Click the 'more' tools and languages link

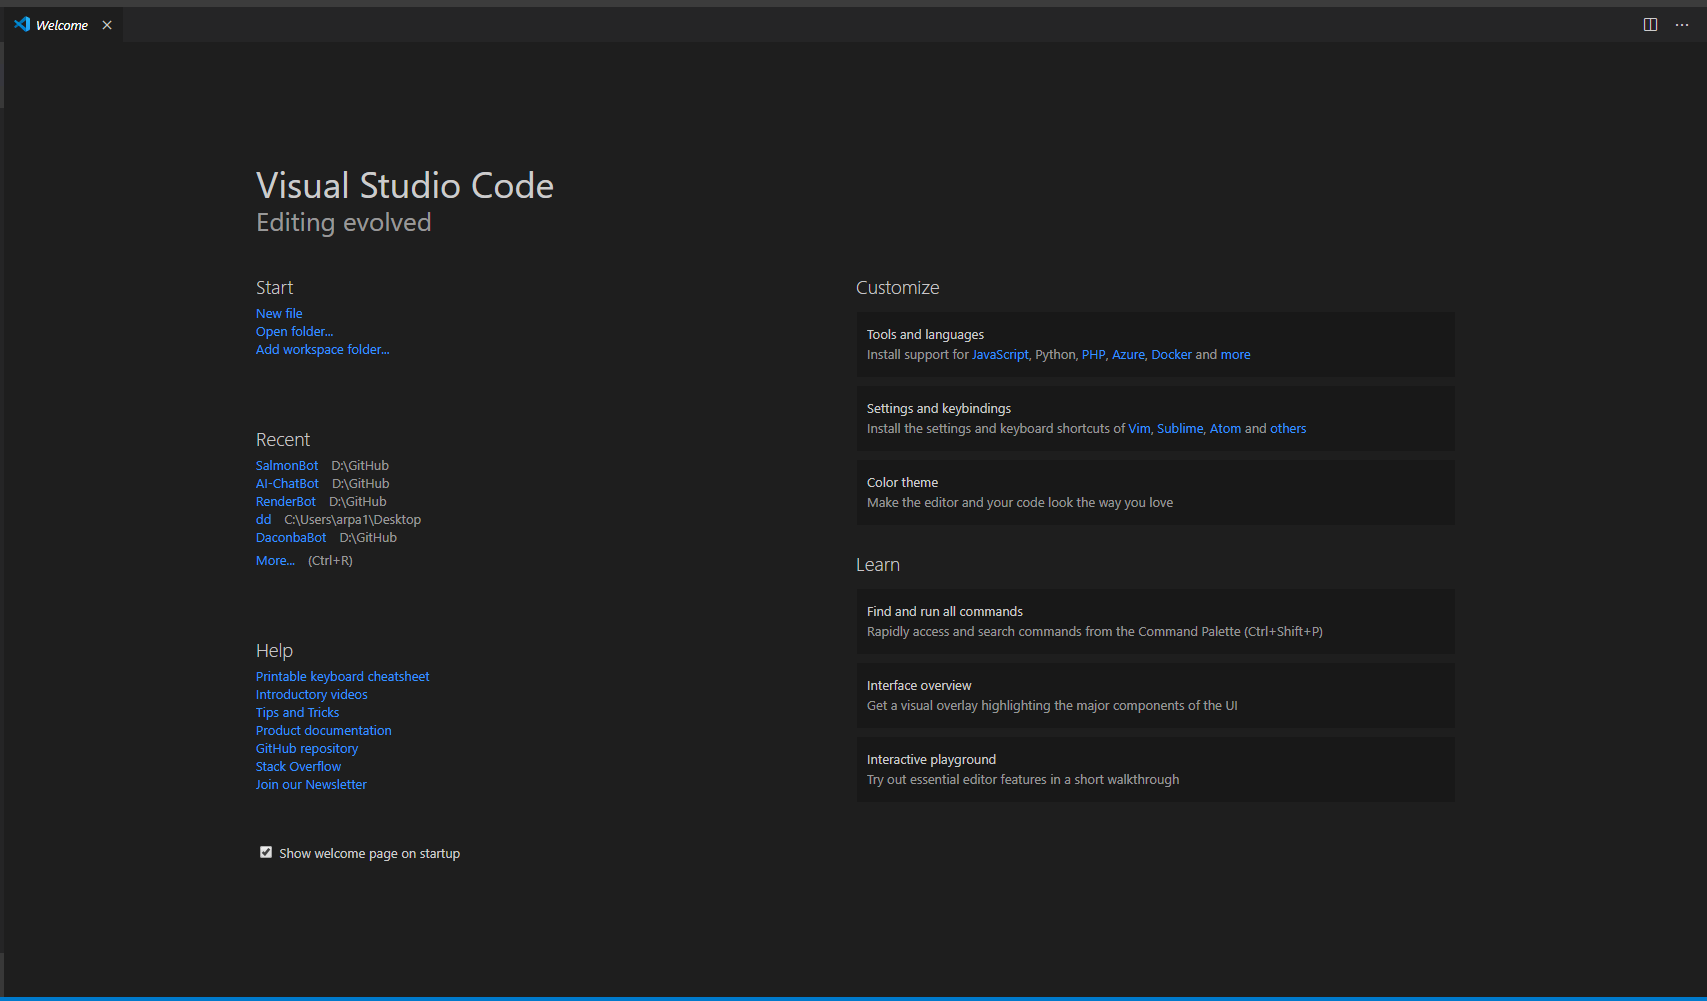pos(1235,354)
